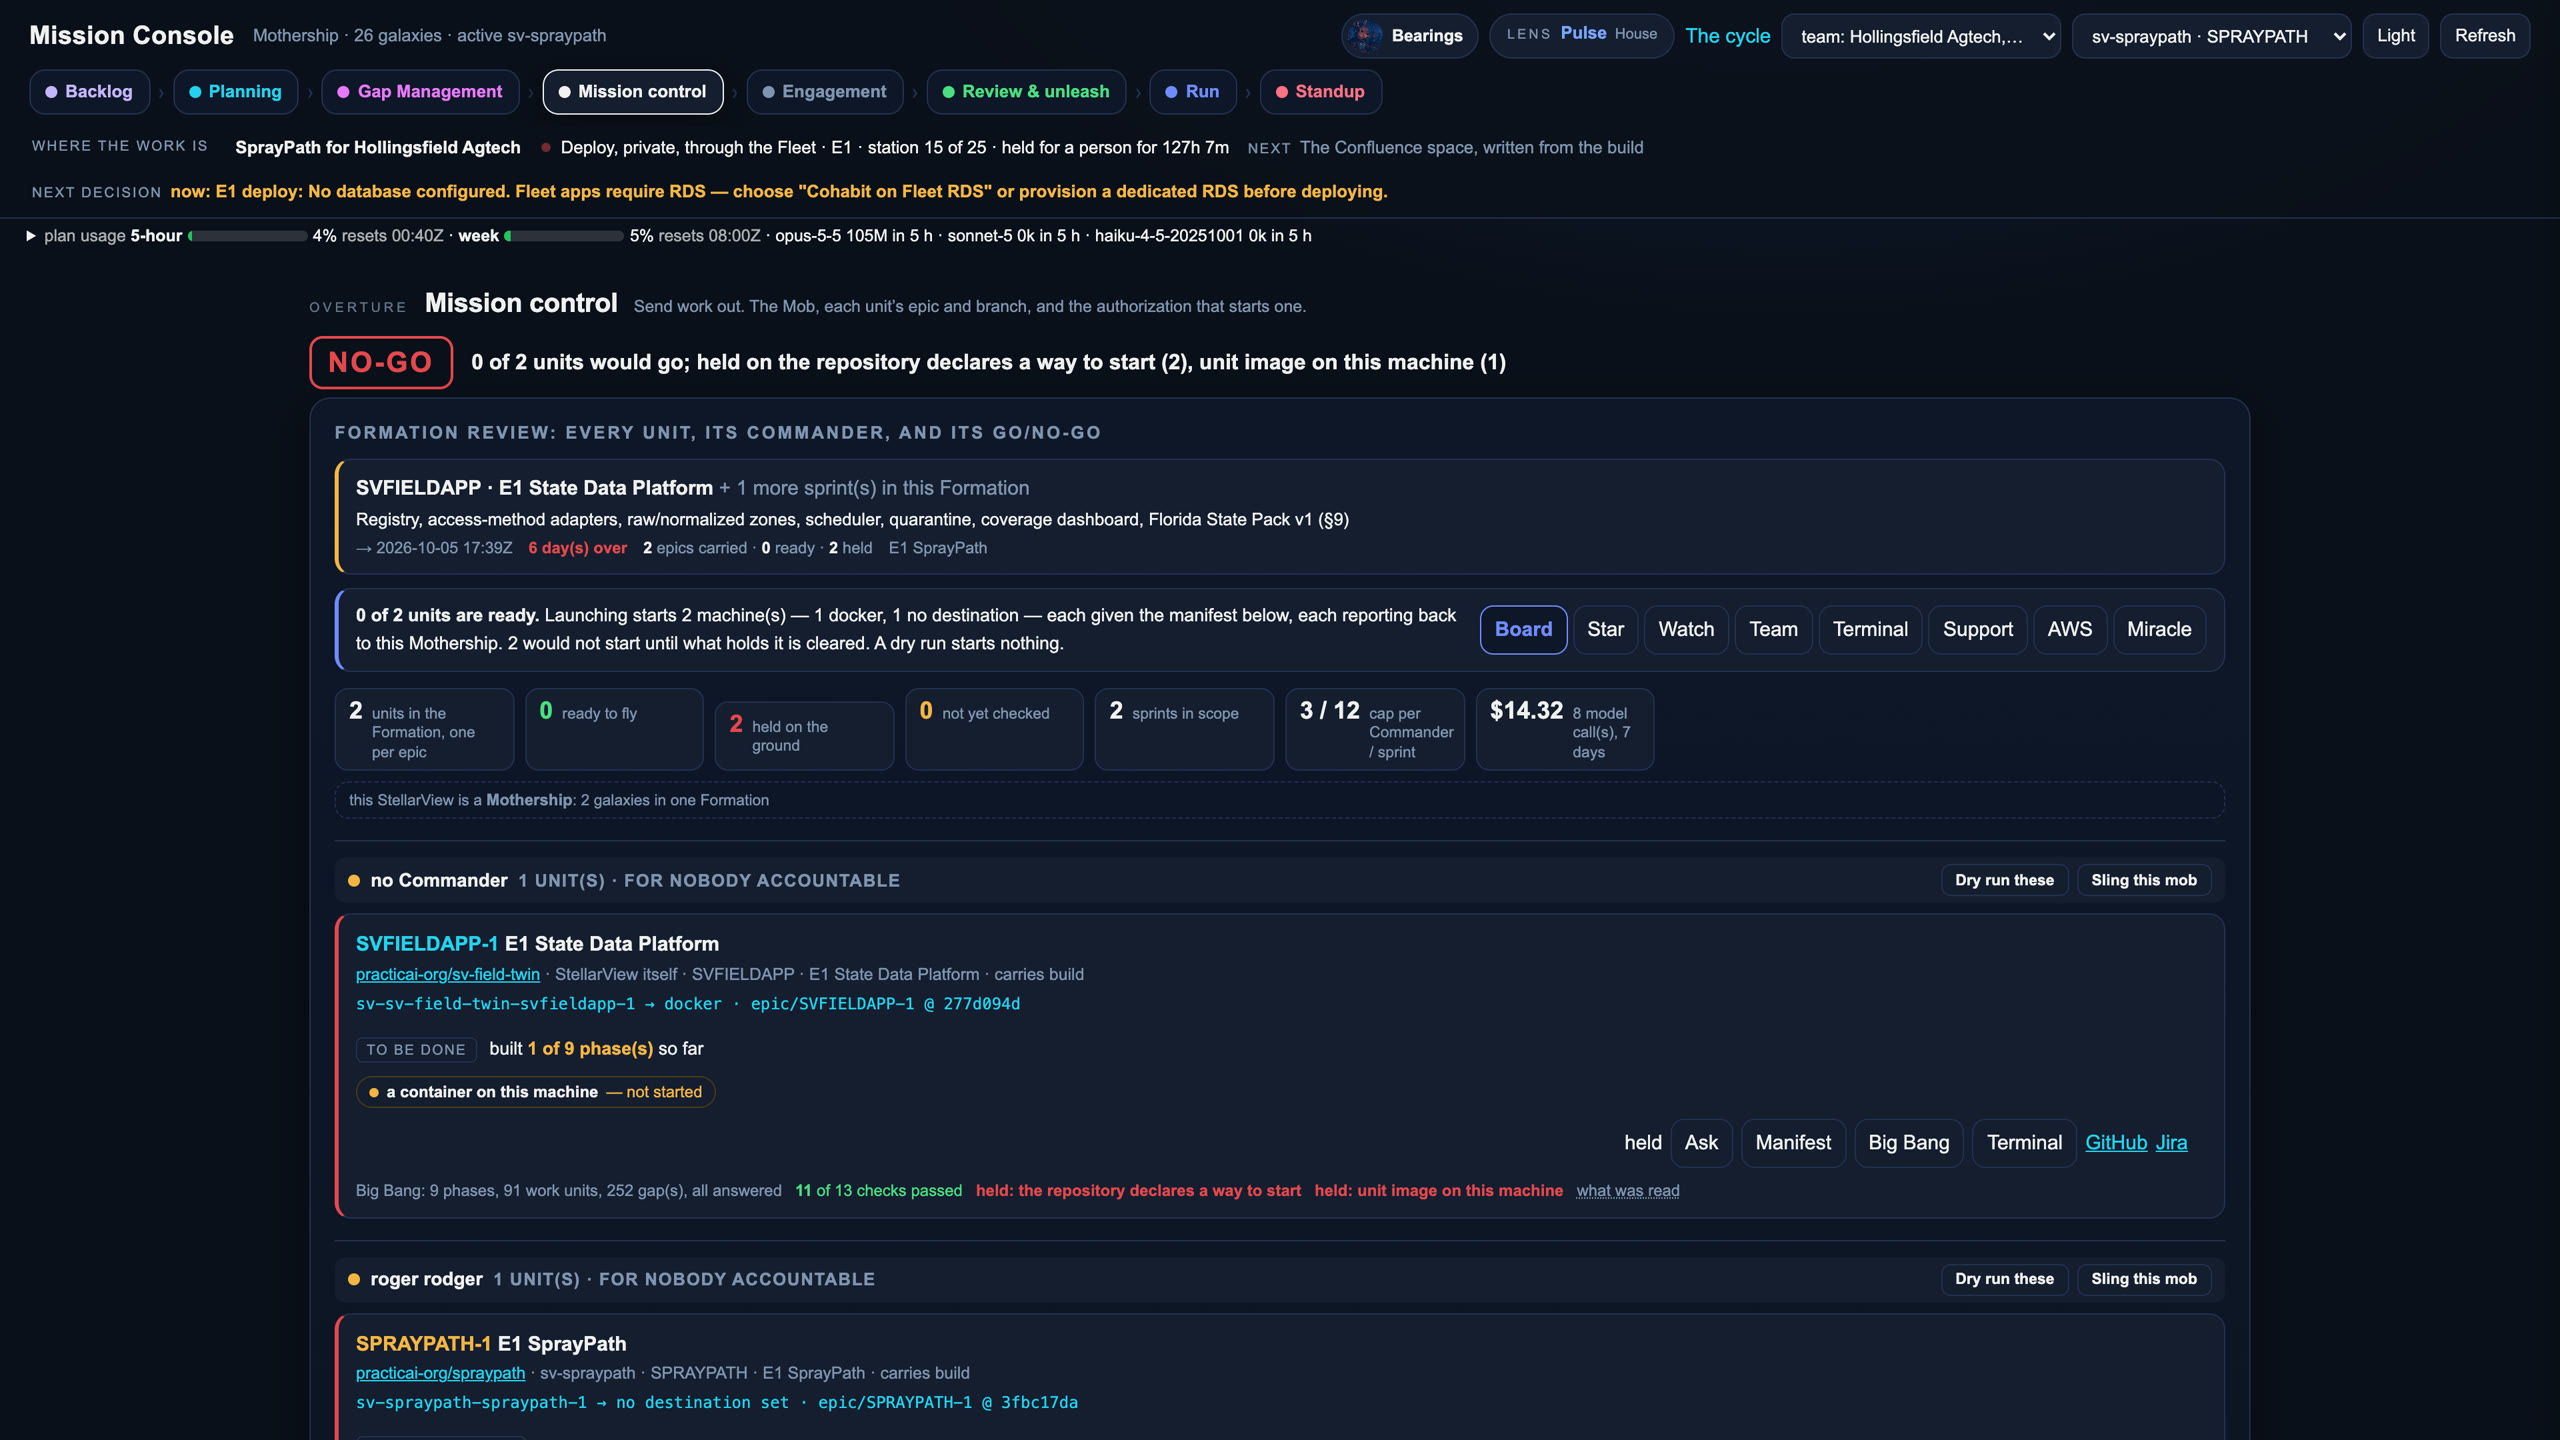Go to the Engagement stage
Image resolution: width=2560 pixels, height=1440 pixels.
(x=825, y=92)
